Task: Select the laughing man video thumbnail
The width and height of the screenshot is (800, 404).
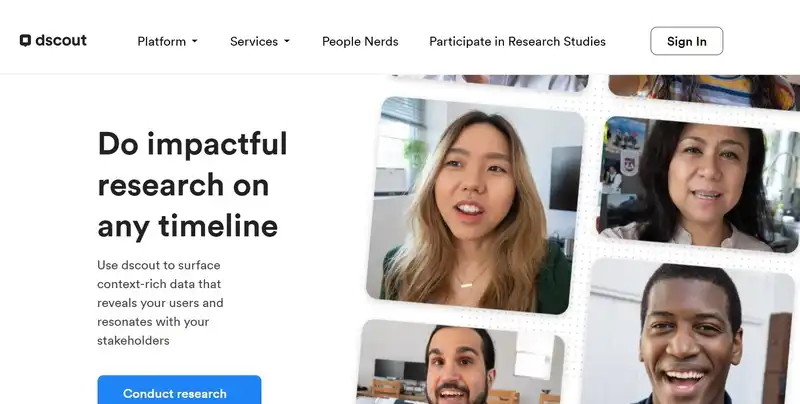Action: click(689, 333)
